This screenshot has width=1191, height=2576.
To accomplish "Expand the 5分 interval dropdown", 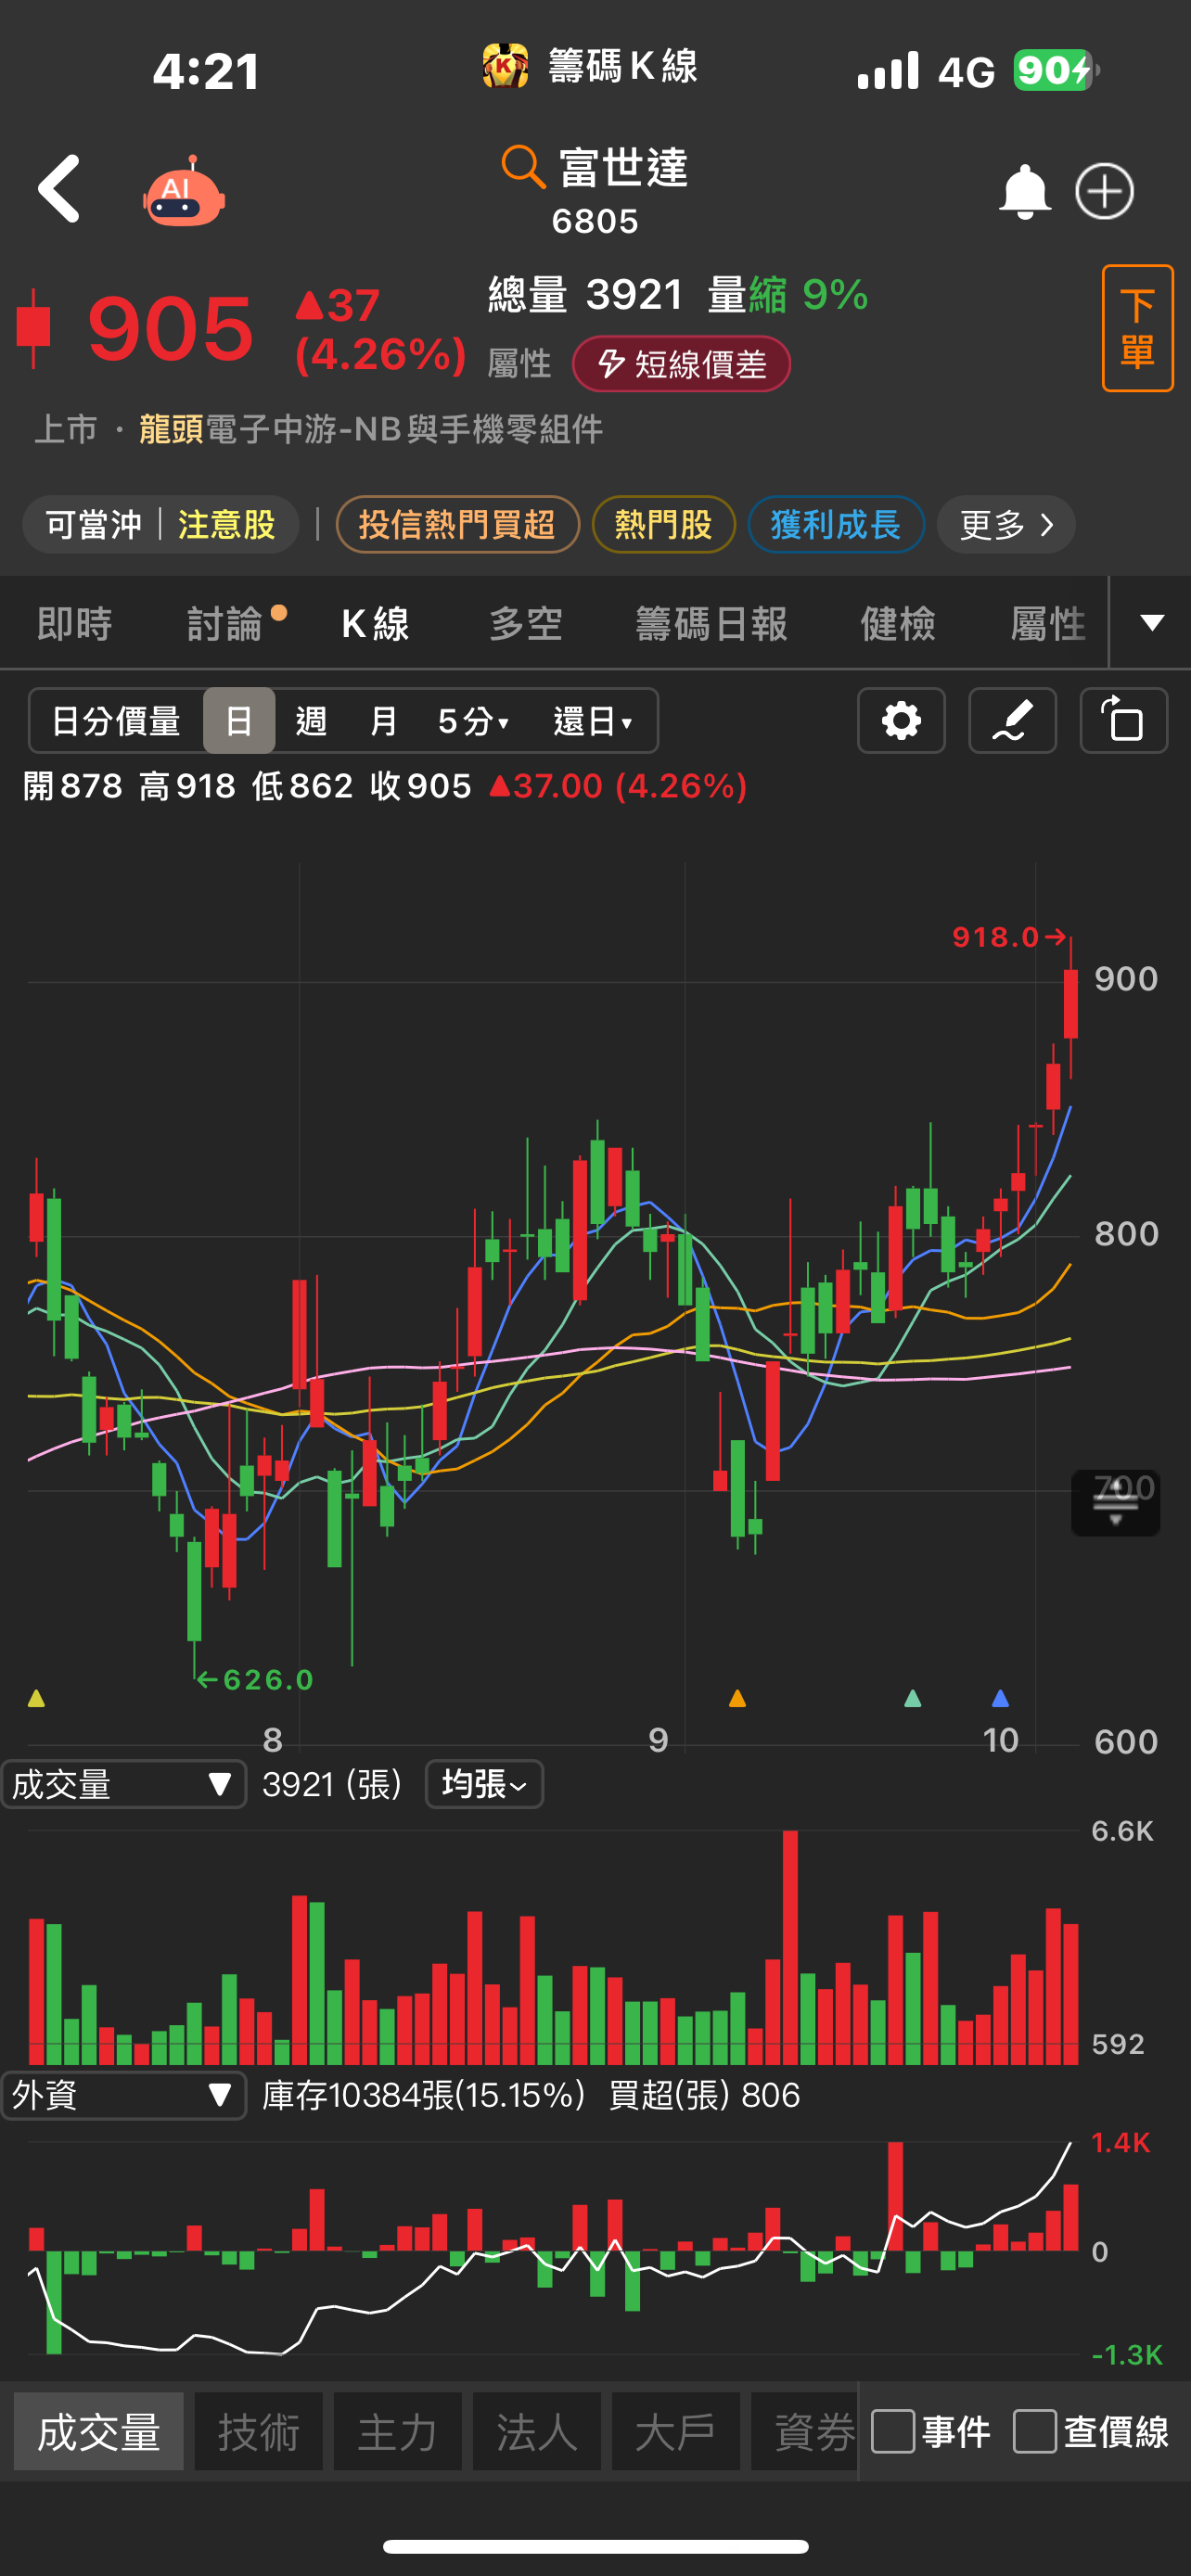I will click(474, 720).
